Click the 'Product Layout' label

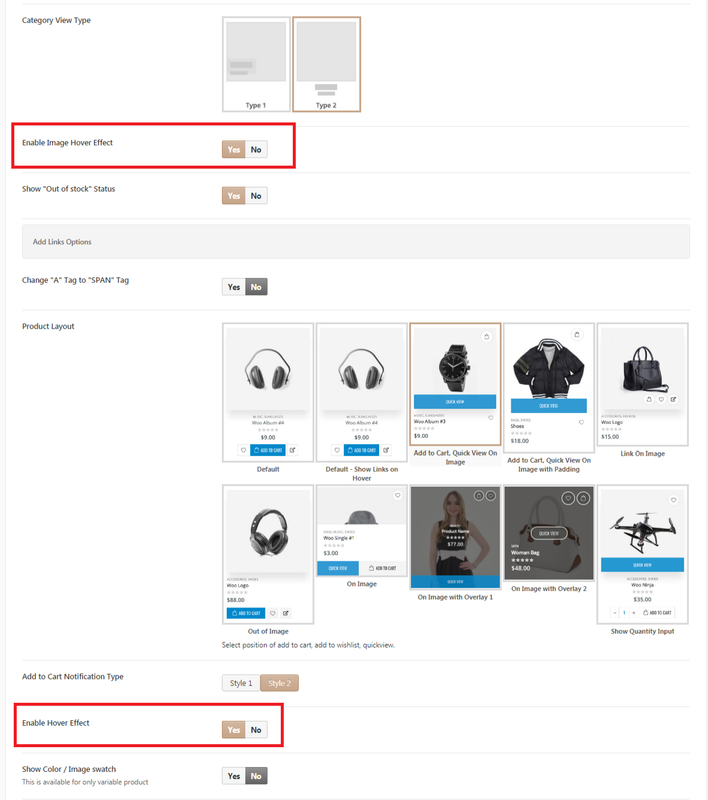coord(48,326)
